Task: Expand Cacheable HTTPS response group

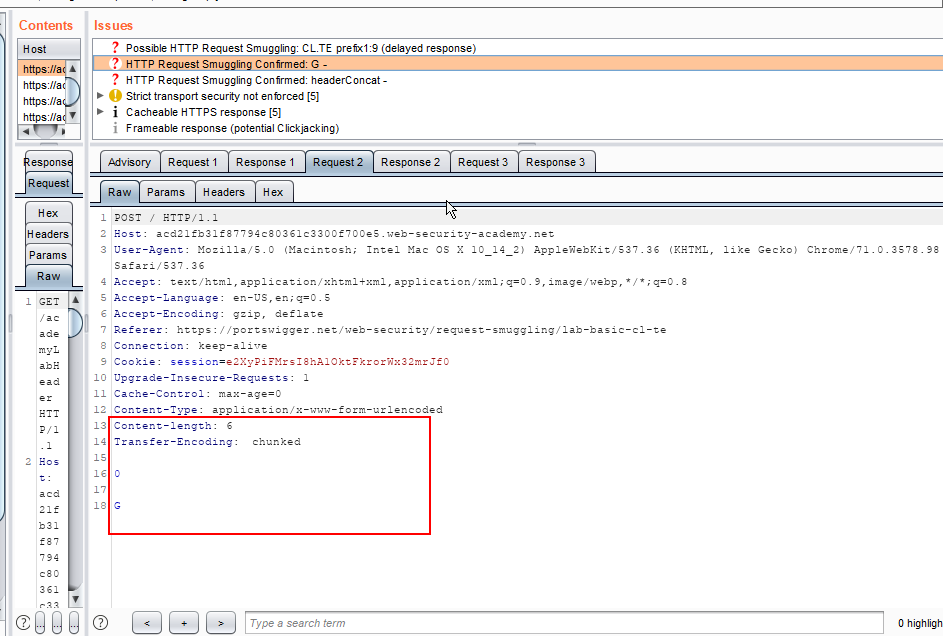Action: click(x=100, y=112)
